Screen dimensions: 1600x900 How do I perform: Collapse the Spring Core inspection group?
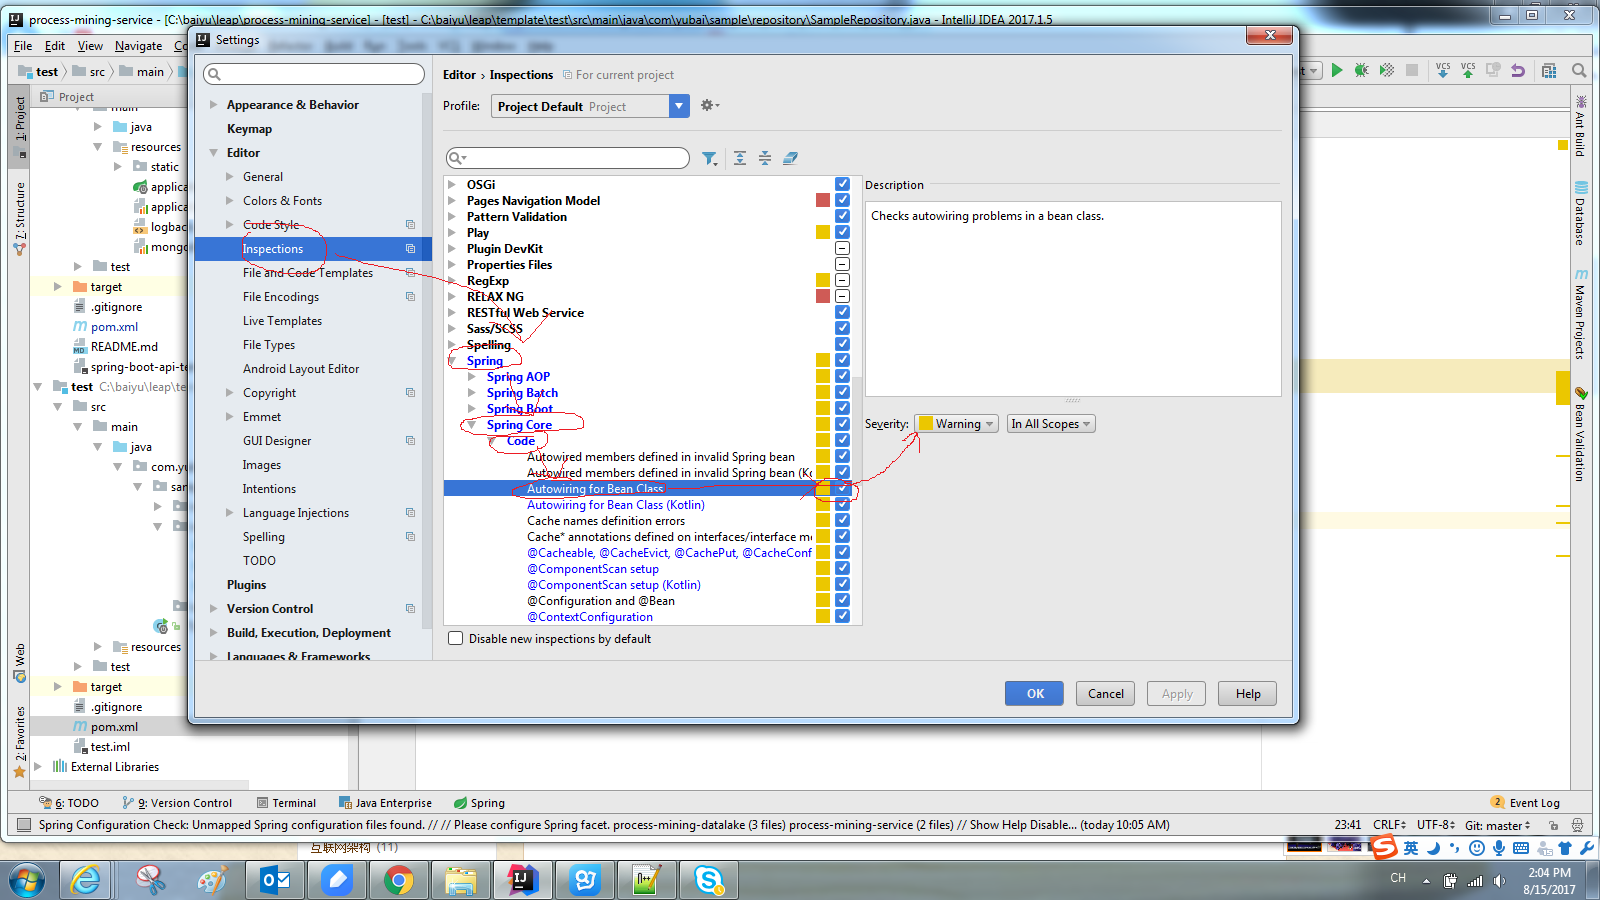pos(472,424)
